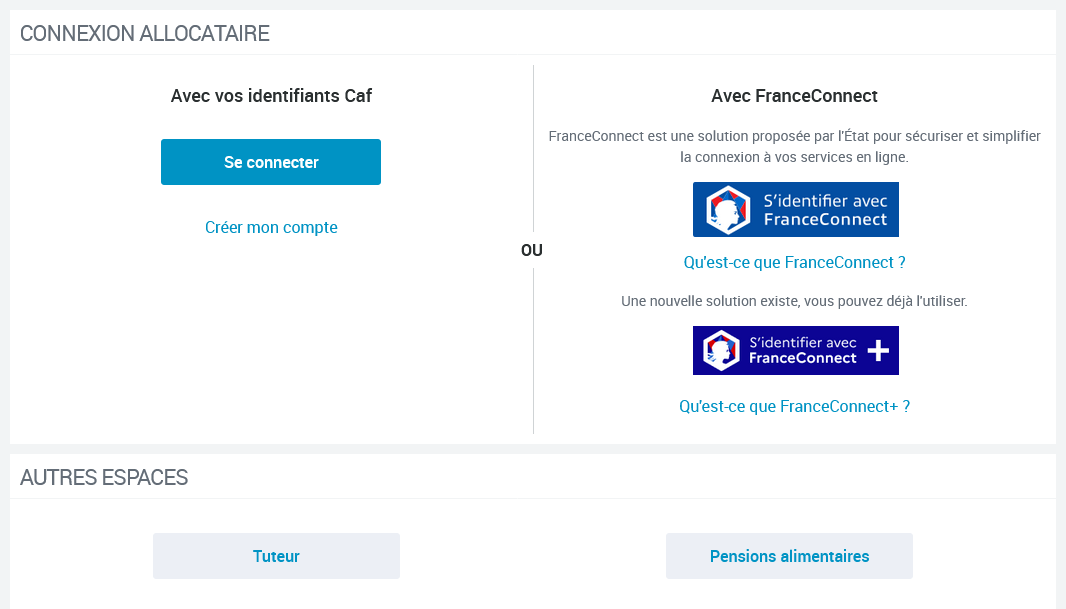Image resolution: width=1066 pixels, height=609 pixels.
Task: Click the Avec FranceConnect title
Action: point(794,96)
